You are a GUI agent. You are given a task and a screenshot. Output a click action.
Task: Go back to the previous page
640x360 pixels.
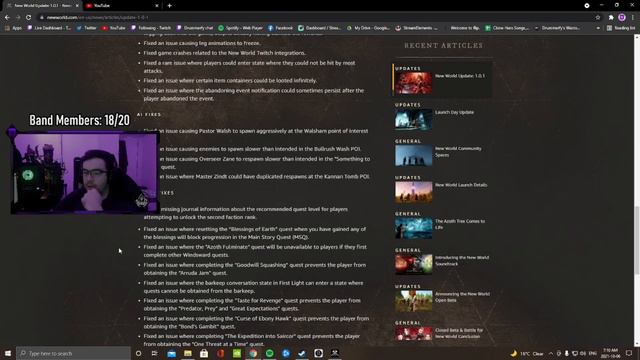pos(7,18)
